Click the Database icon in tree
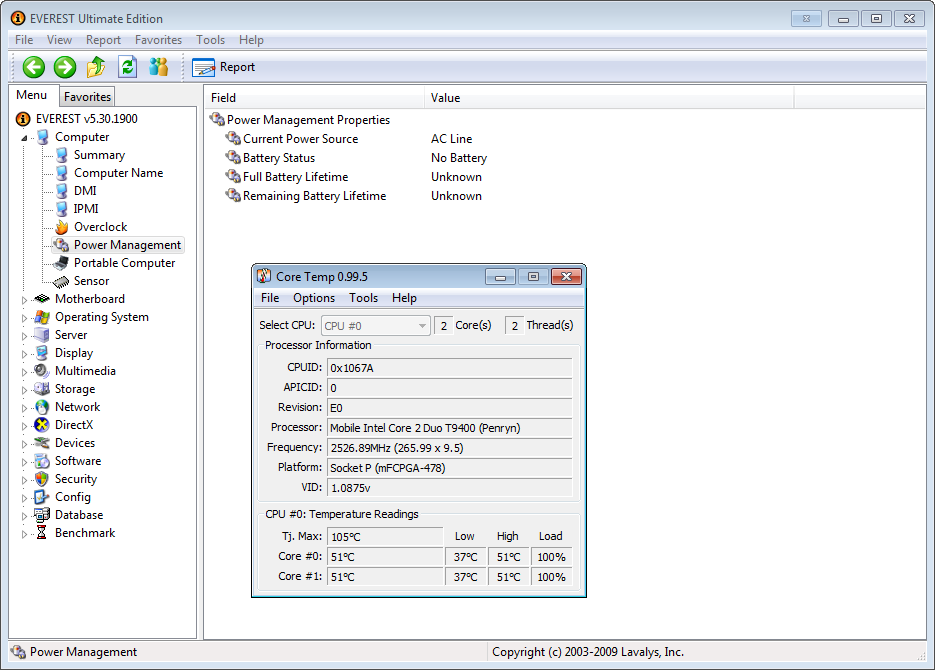 click(42, 515)
